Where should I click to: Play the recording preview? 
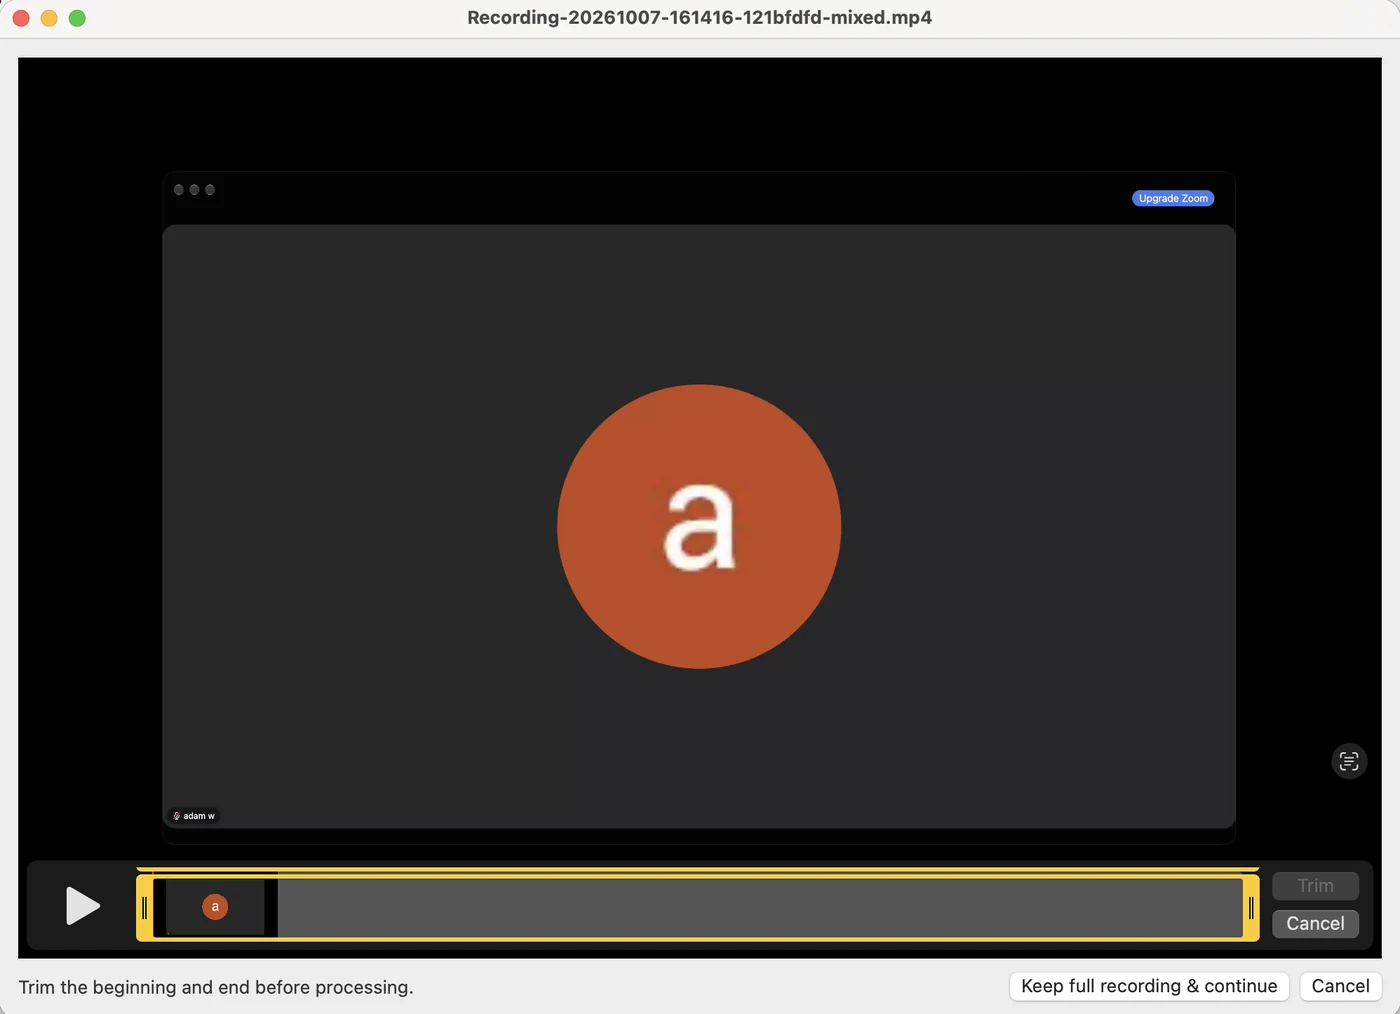coord(83,906)
